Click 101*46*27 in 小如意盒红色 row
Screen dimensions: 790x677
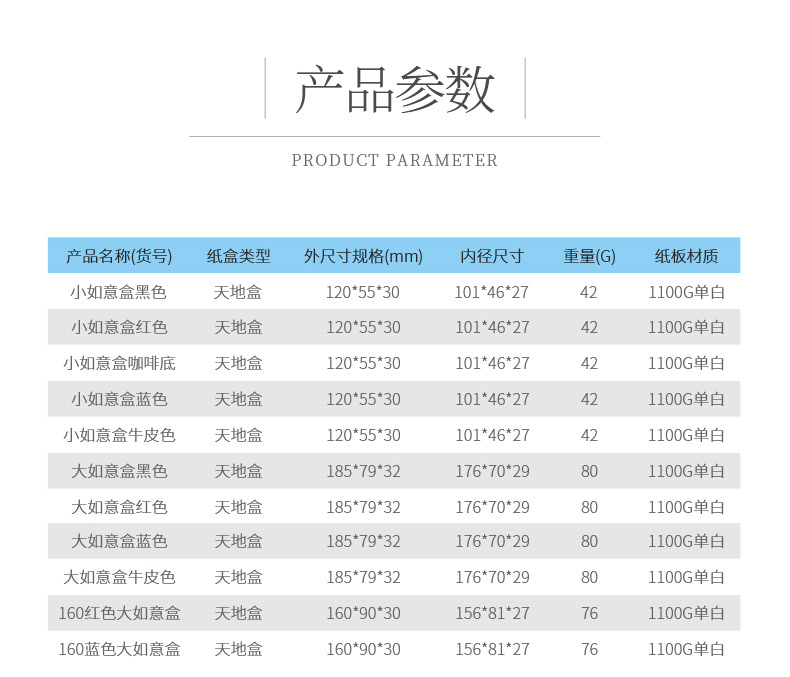tap(492, 327)
